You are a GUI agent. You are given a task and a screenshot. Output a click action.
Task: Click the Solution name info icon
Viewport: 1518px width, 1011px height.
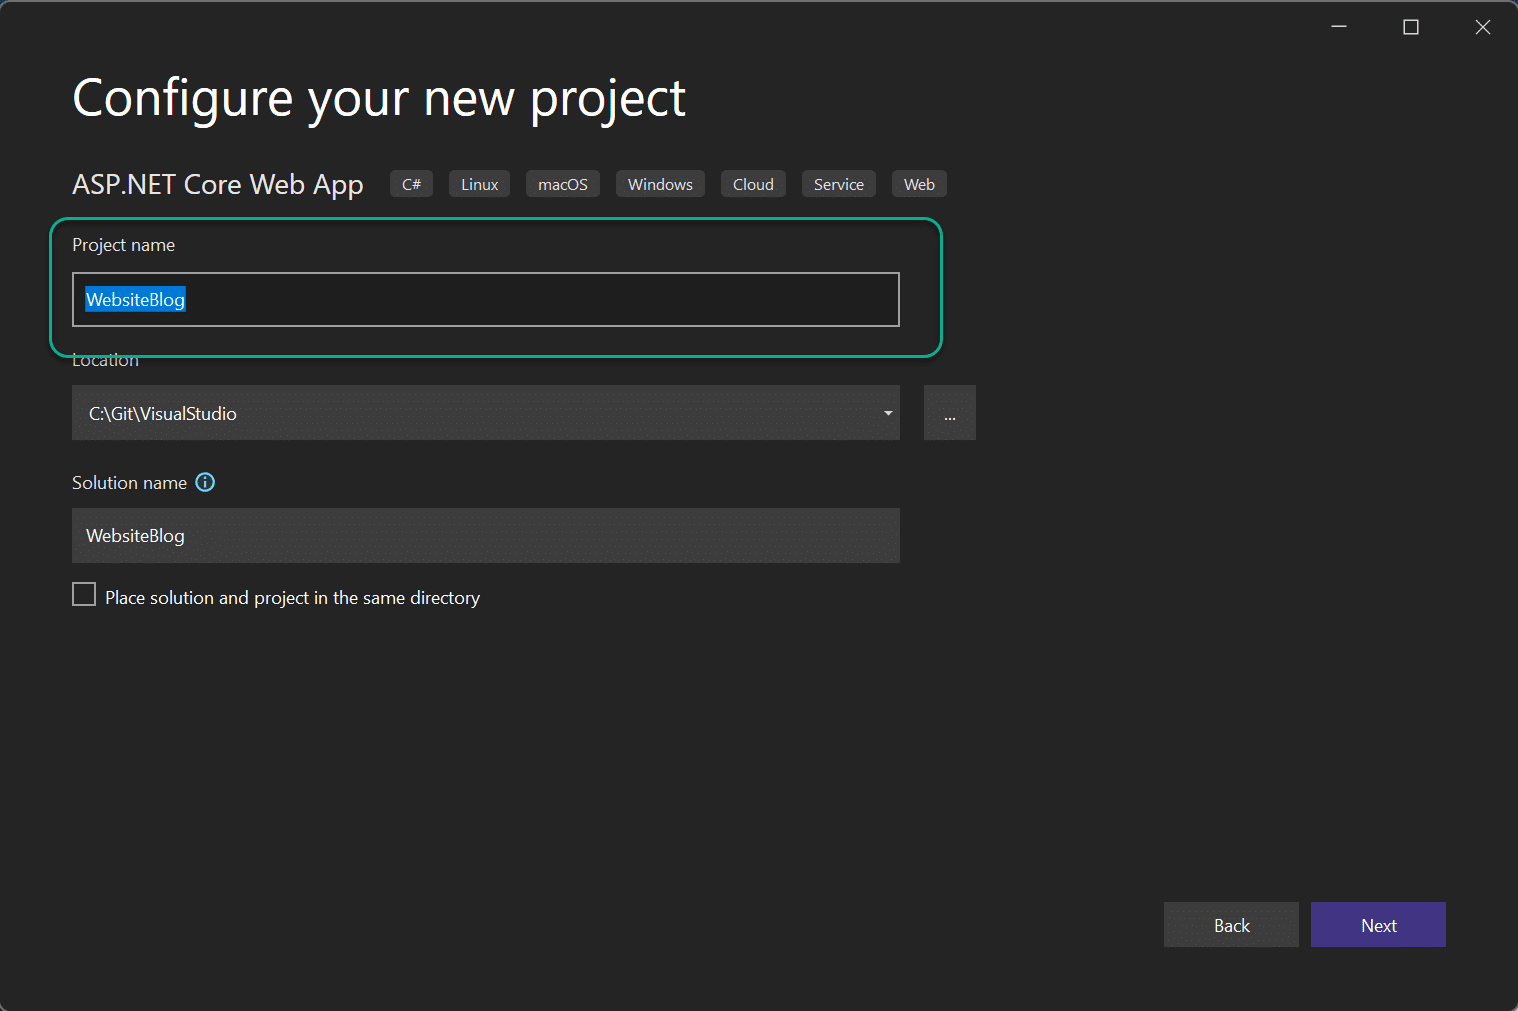coord(205,482)
